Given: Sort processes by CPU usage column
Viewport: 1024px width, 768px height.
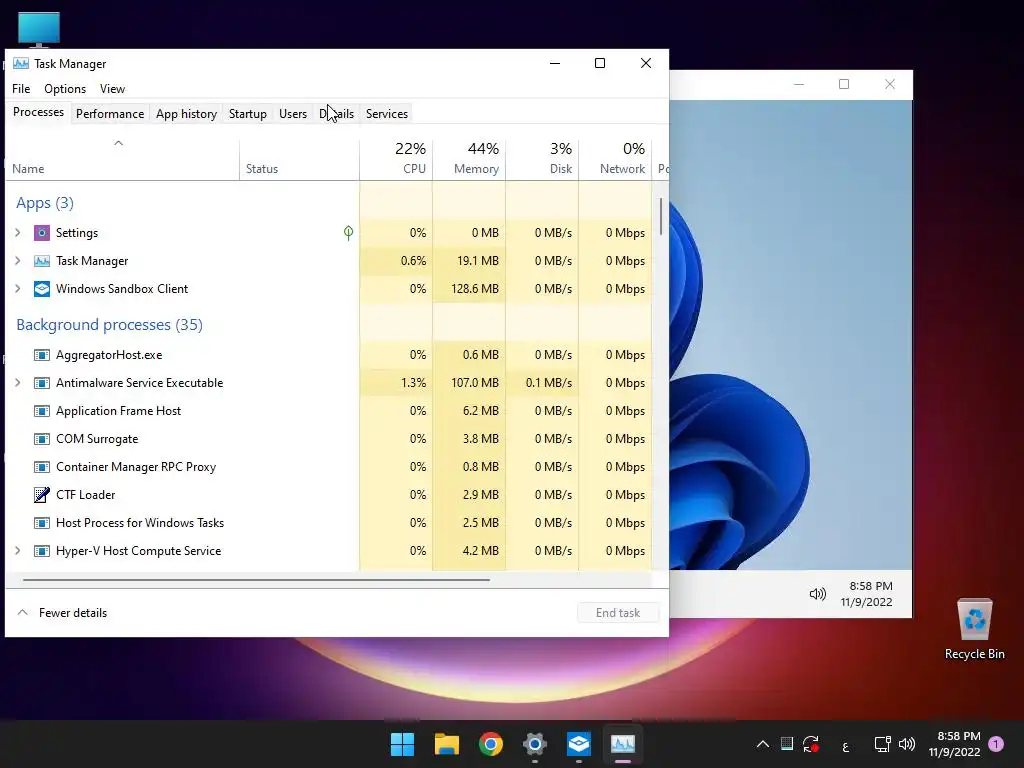Looking at the screenshot, I should [x=396, y=160].
